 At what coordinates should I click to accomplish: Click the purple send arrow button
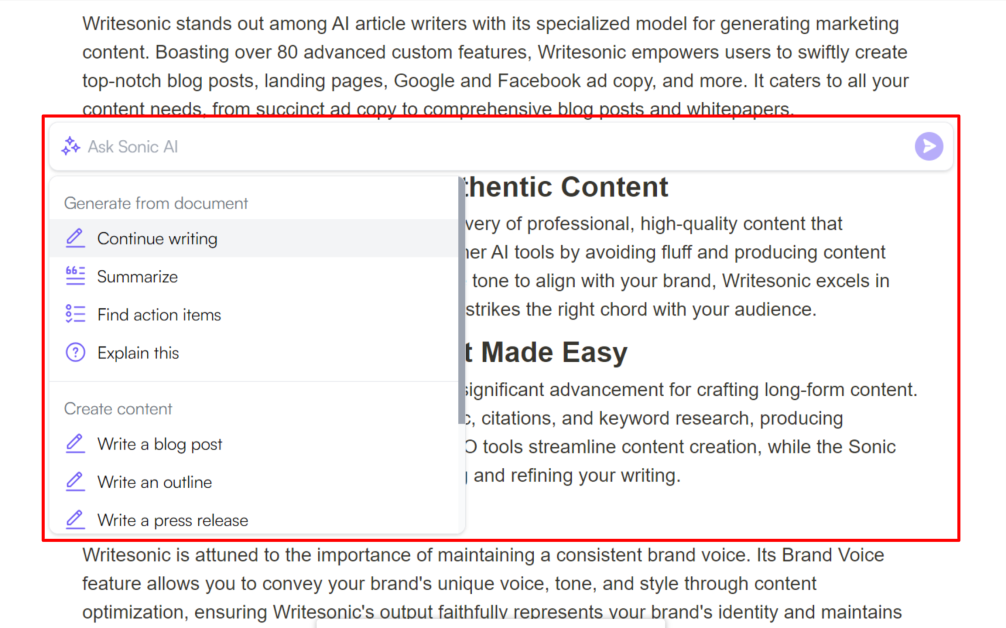[x=928, y=146]
